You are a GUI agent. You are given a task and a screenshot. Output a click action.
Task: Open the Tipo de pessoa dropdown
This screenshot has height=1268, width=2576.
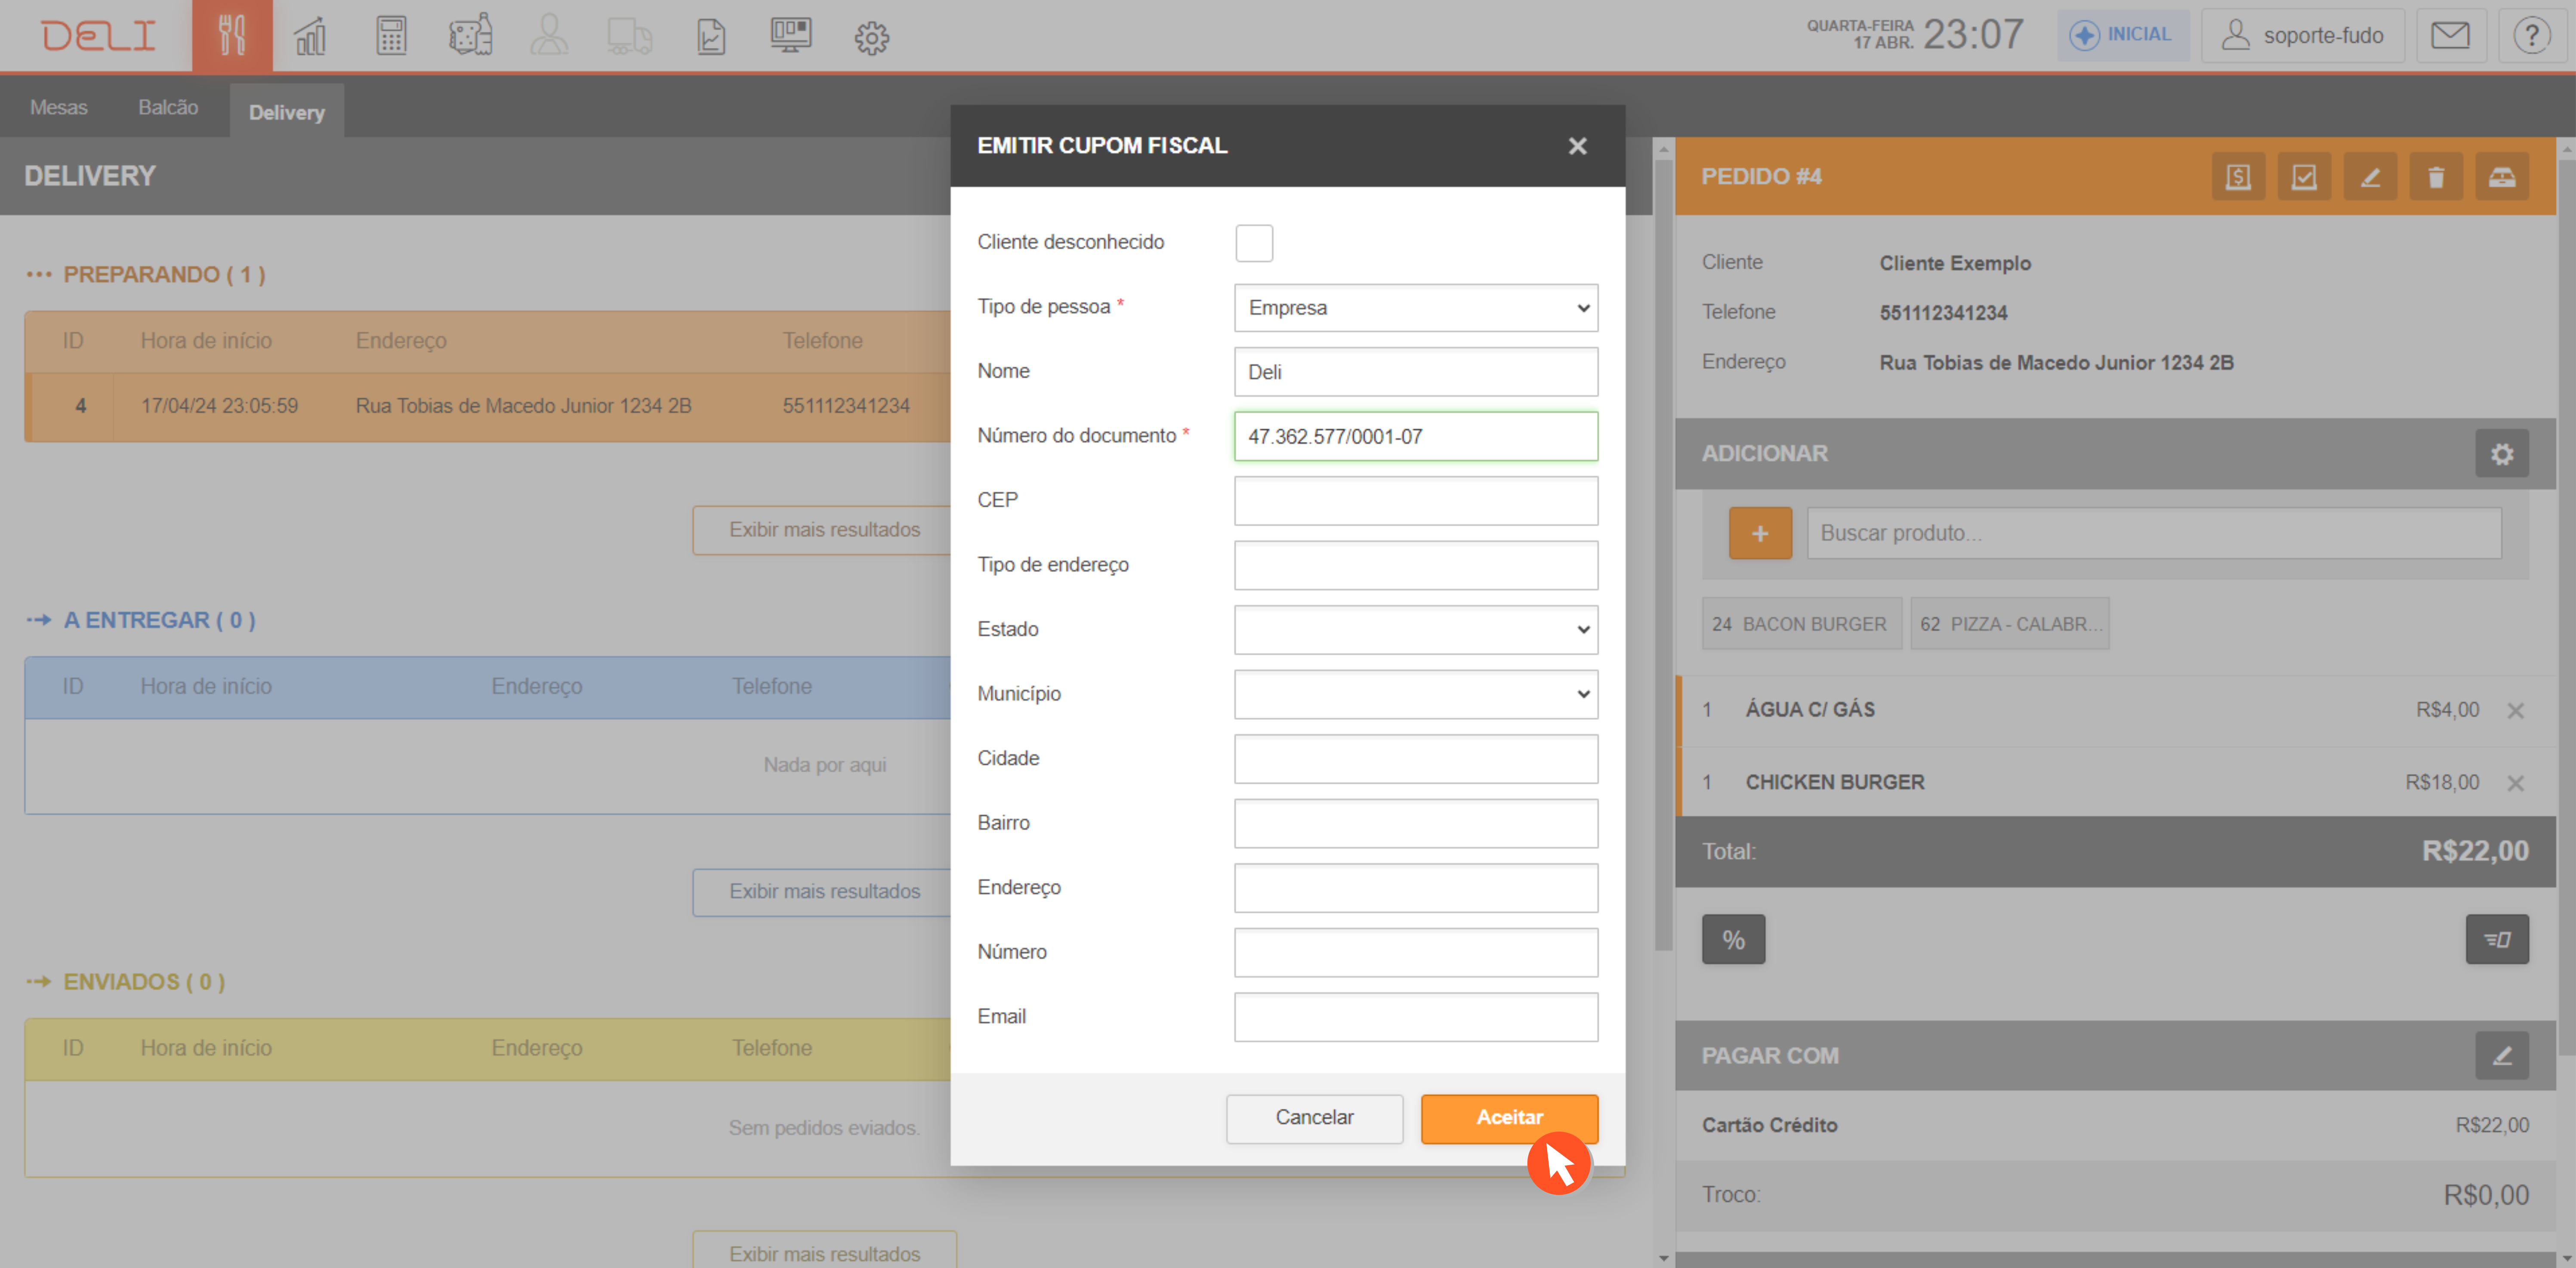tap(1416, 308)
